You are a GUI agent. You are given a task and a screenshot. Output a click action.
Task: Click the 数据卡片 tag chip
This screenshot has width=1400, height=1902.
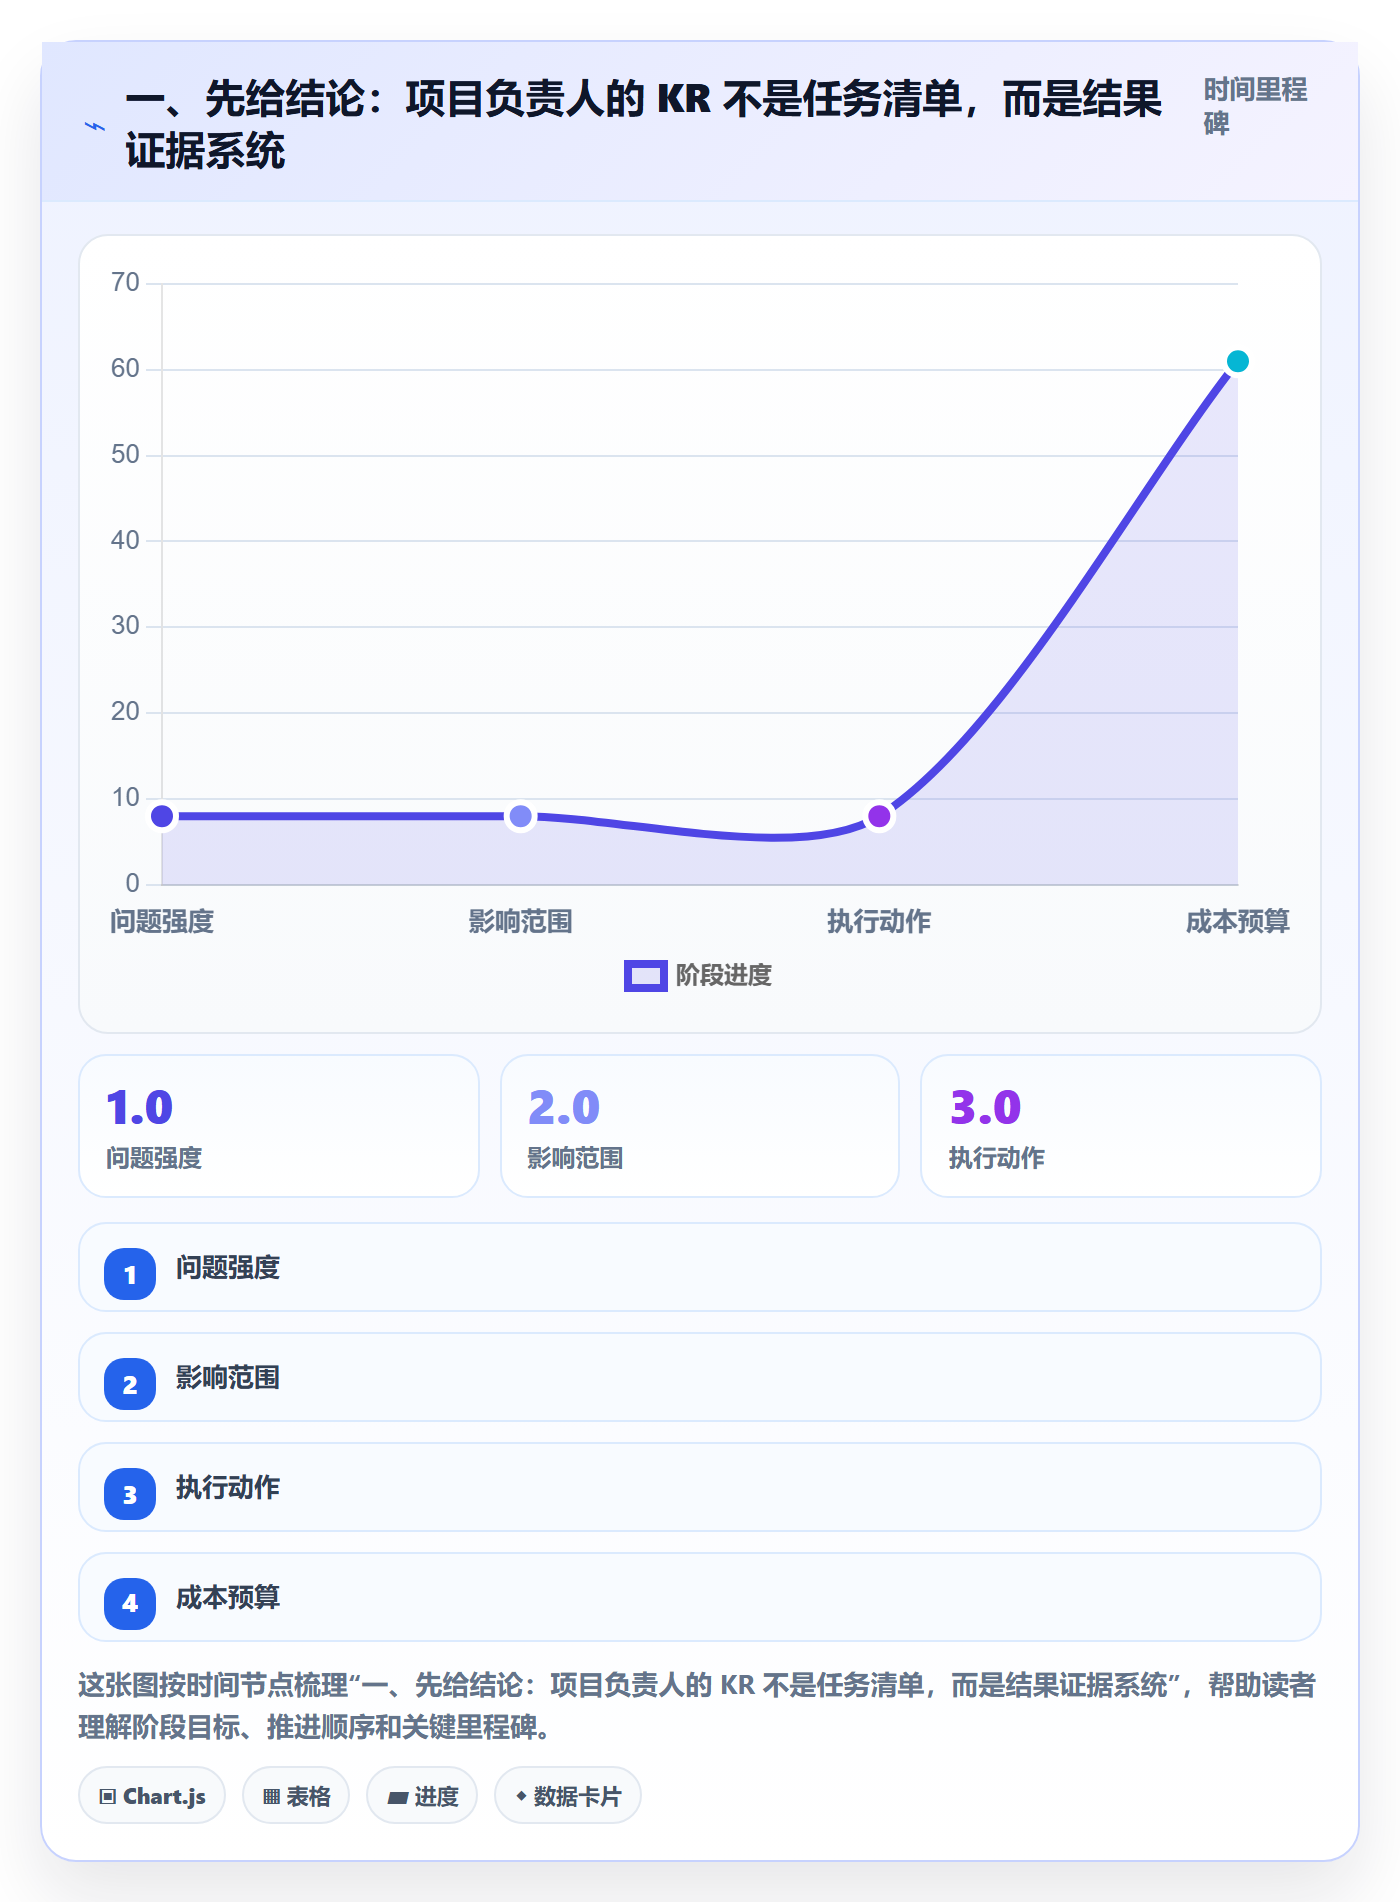pyautogui.click(x=568, y=1796)
